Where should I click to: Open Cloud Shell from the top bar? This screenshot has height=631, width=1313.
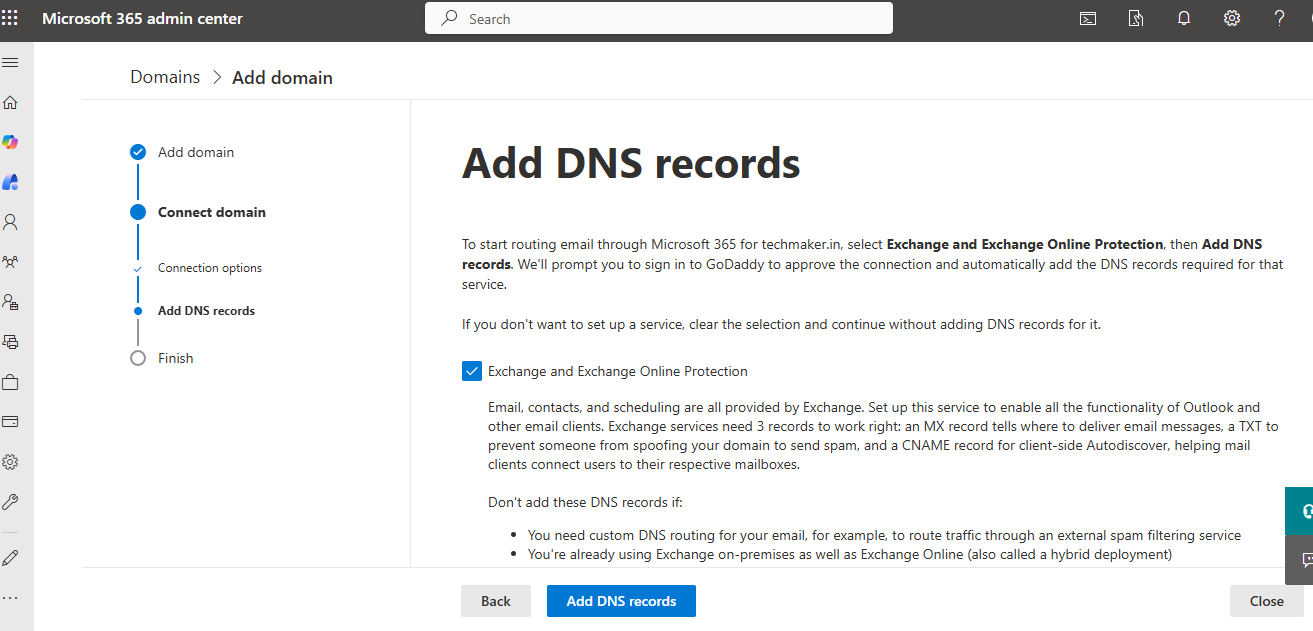pos(1088,18)
